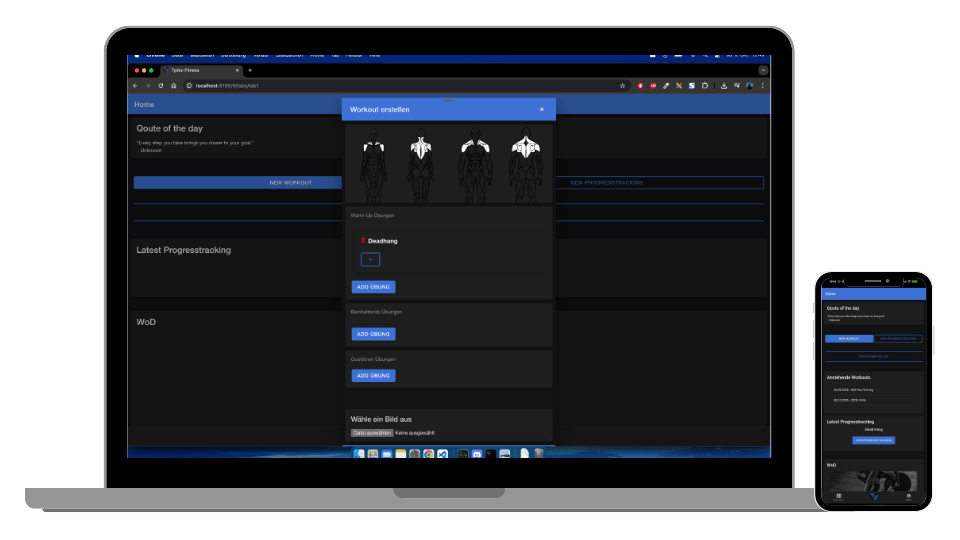Open Launchpad from the dock
Screen dimensions: 960x540
click(x=373, y=454)
